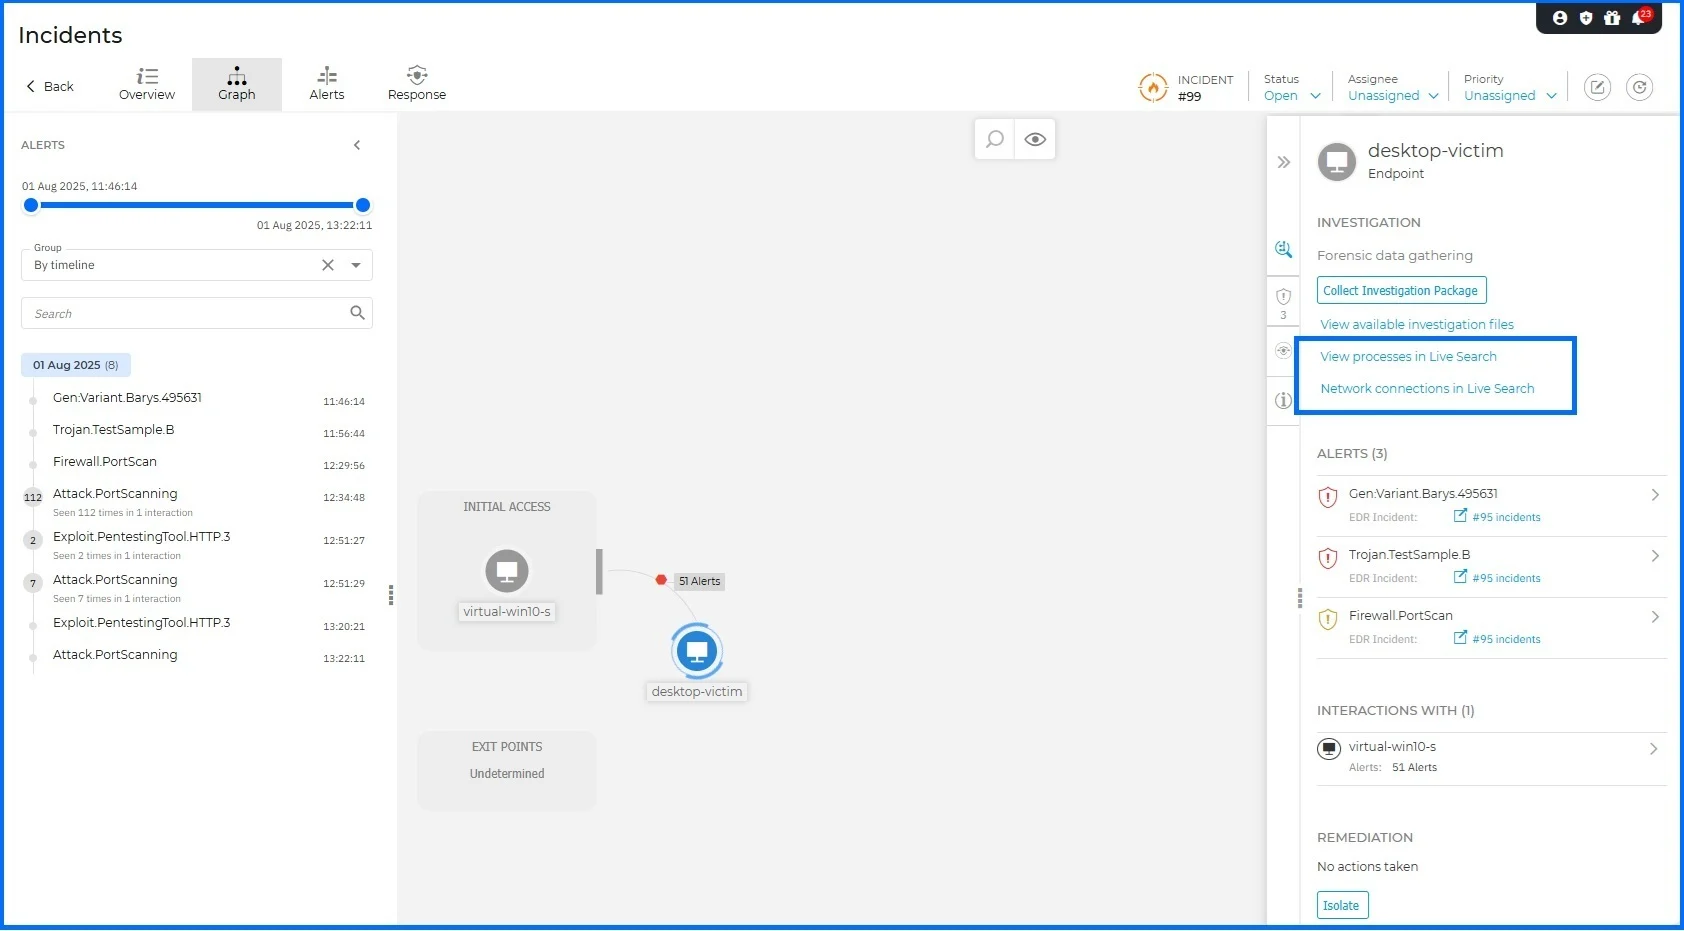Collapse the details panel with double chevron
The image size is (1684, 931).
[1284, 162]
